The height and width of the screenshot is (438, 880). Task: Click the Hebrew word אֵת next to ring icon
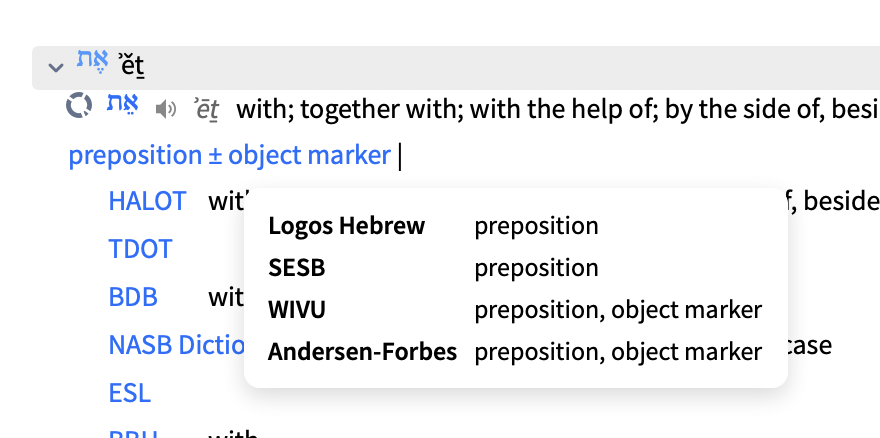point(122,105)
